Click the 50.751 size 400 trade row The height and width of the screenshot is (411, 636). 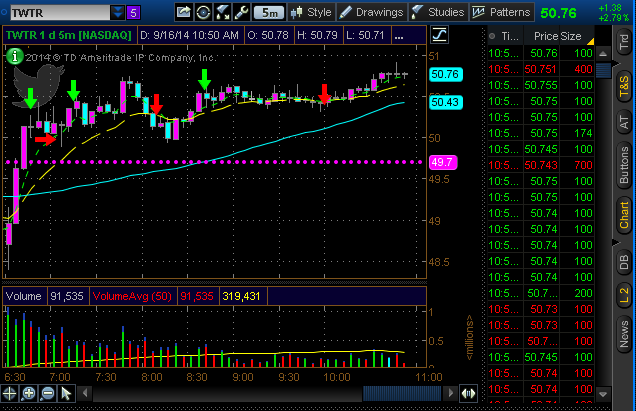[541, 69]
